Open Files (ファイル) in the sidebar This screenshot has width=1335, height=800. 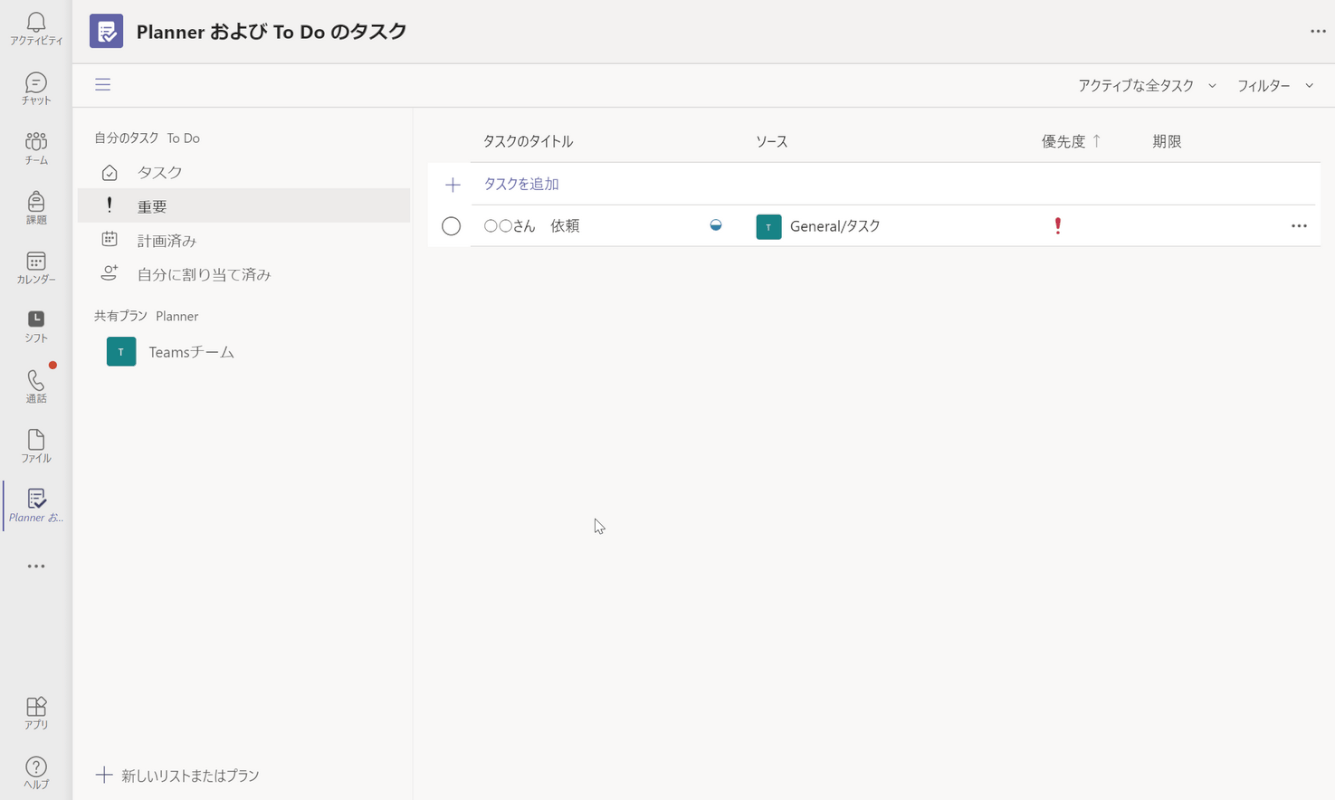pyautogui.click(x=36, y=446)
